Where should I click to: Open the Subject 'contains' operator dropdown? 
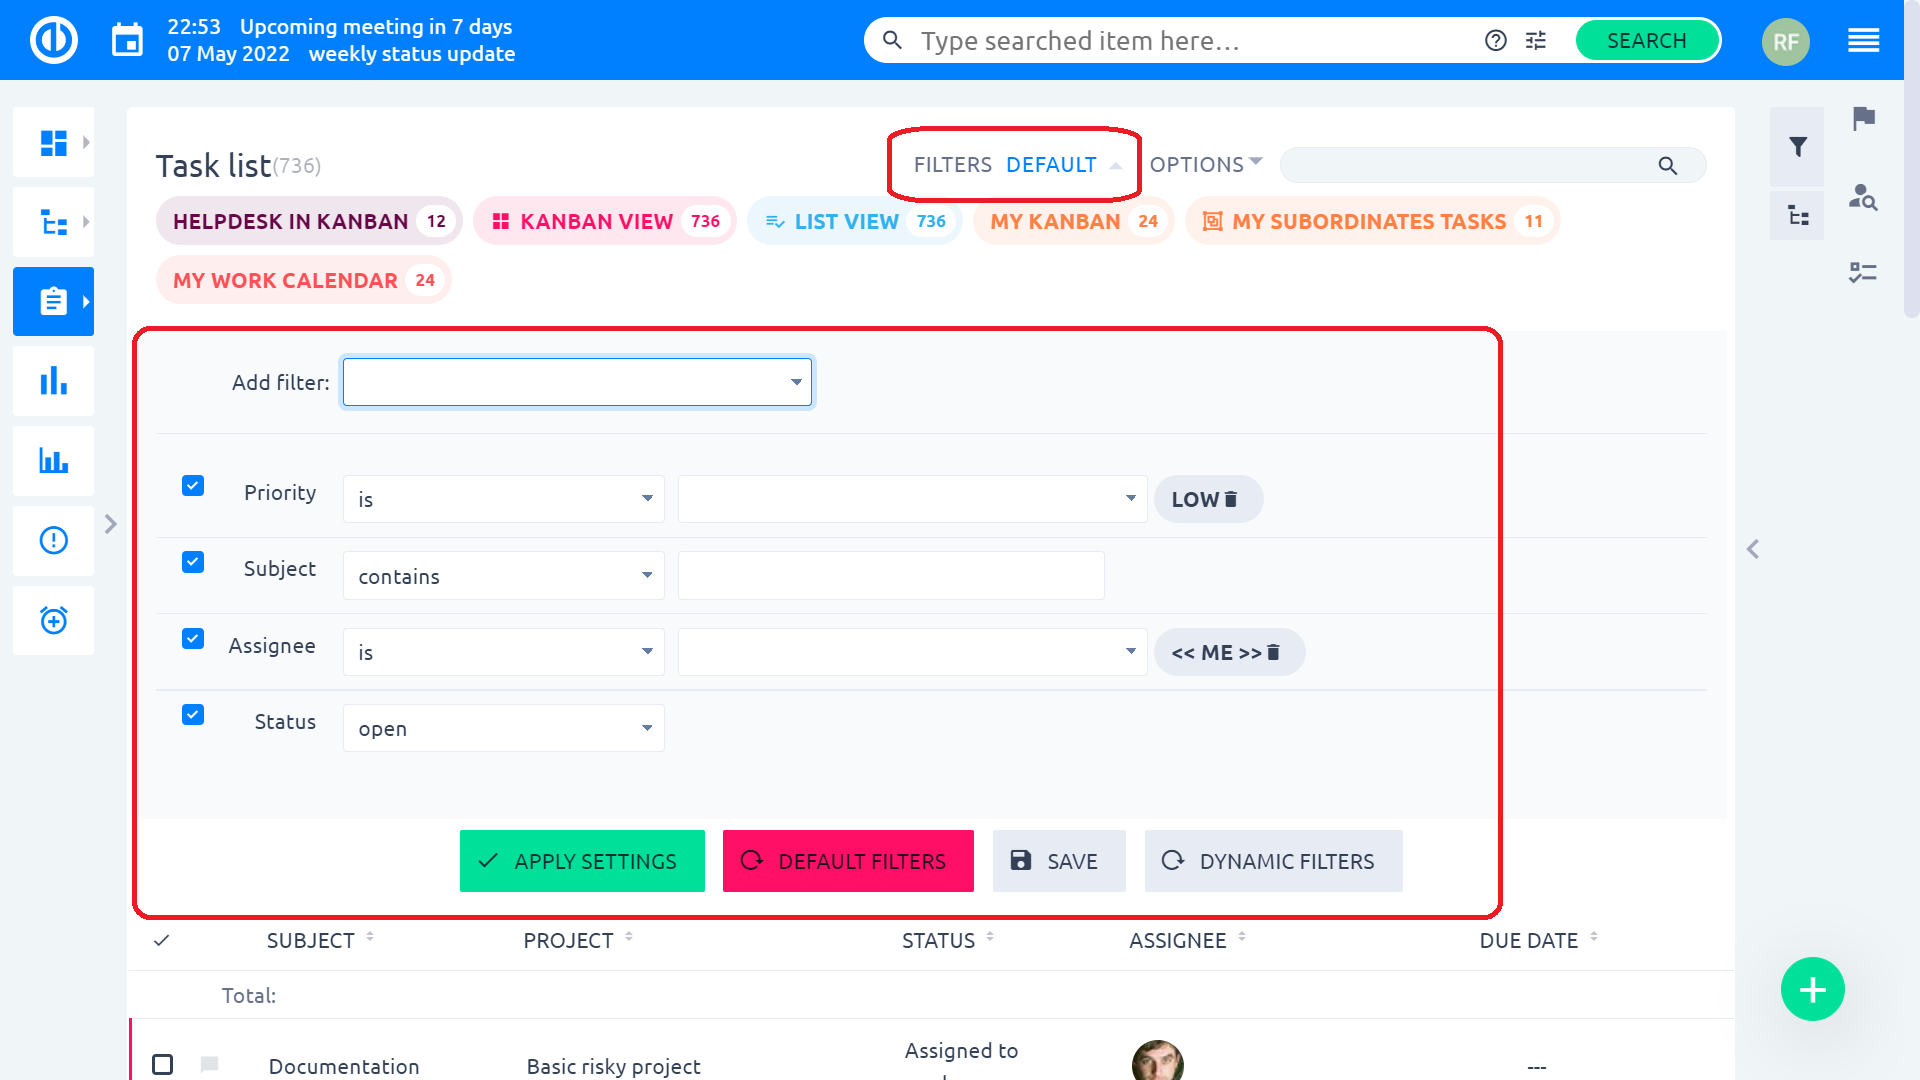pyautogui.click(x=503, y=576)
